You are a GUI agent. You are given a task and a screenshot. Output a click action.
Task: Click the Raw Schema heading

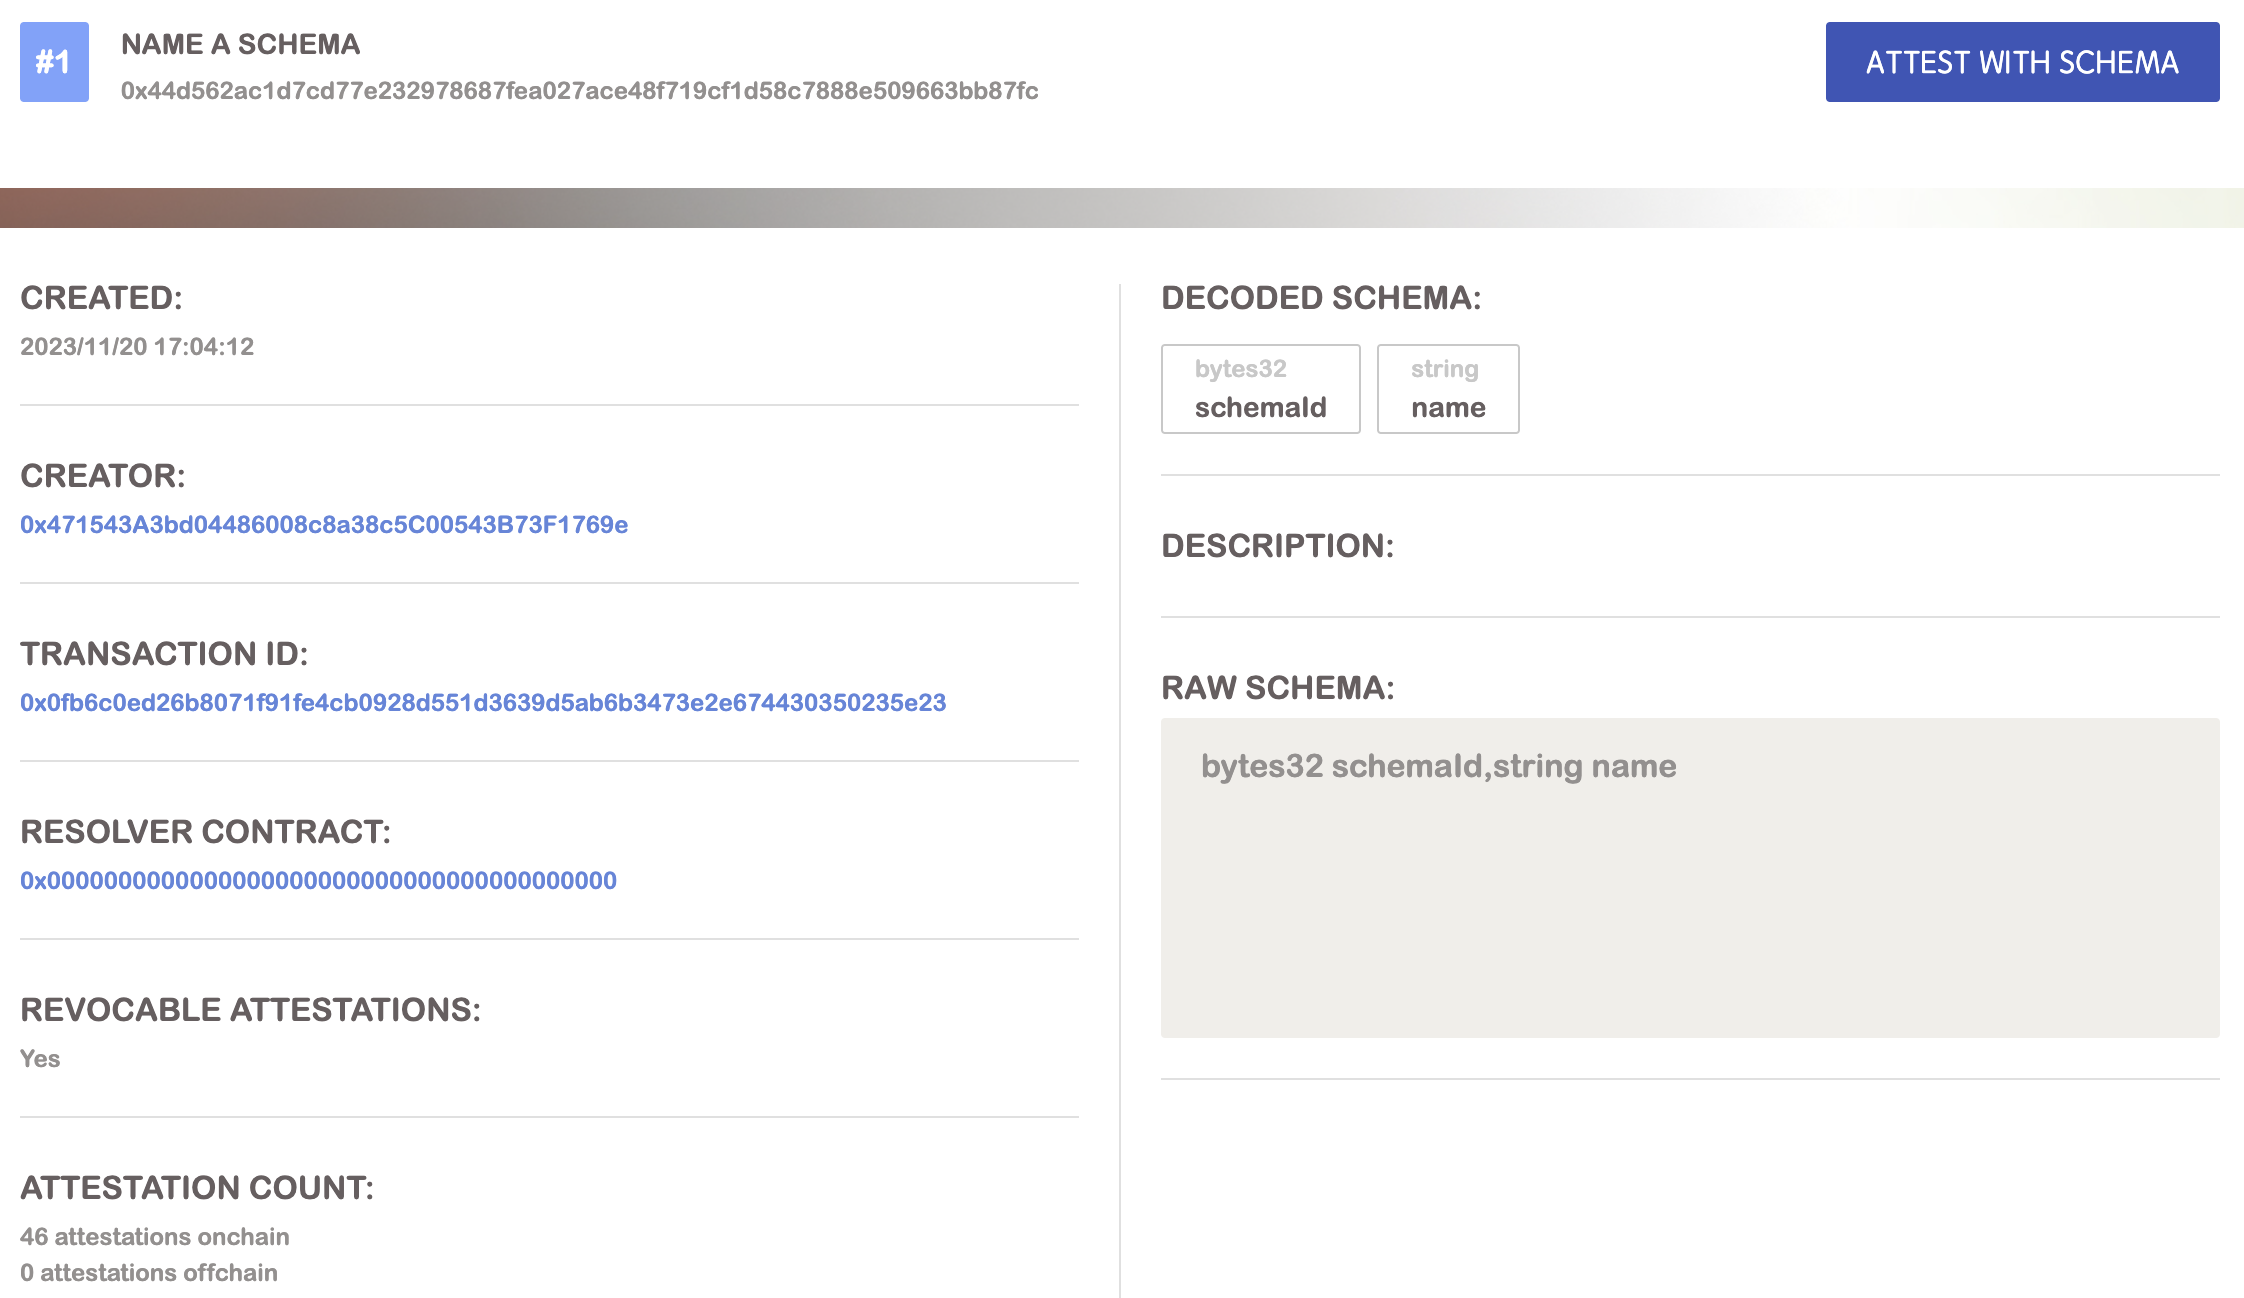pyautogui.click(x=1277, y=688)
